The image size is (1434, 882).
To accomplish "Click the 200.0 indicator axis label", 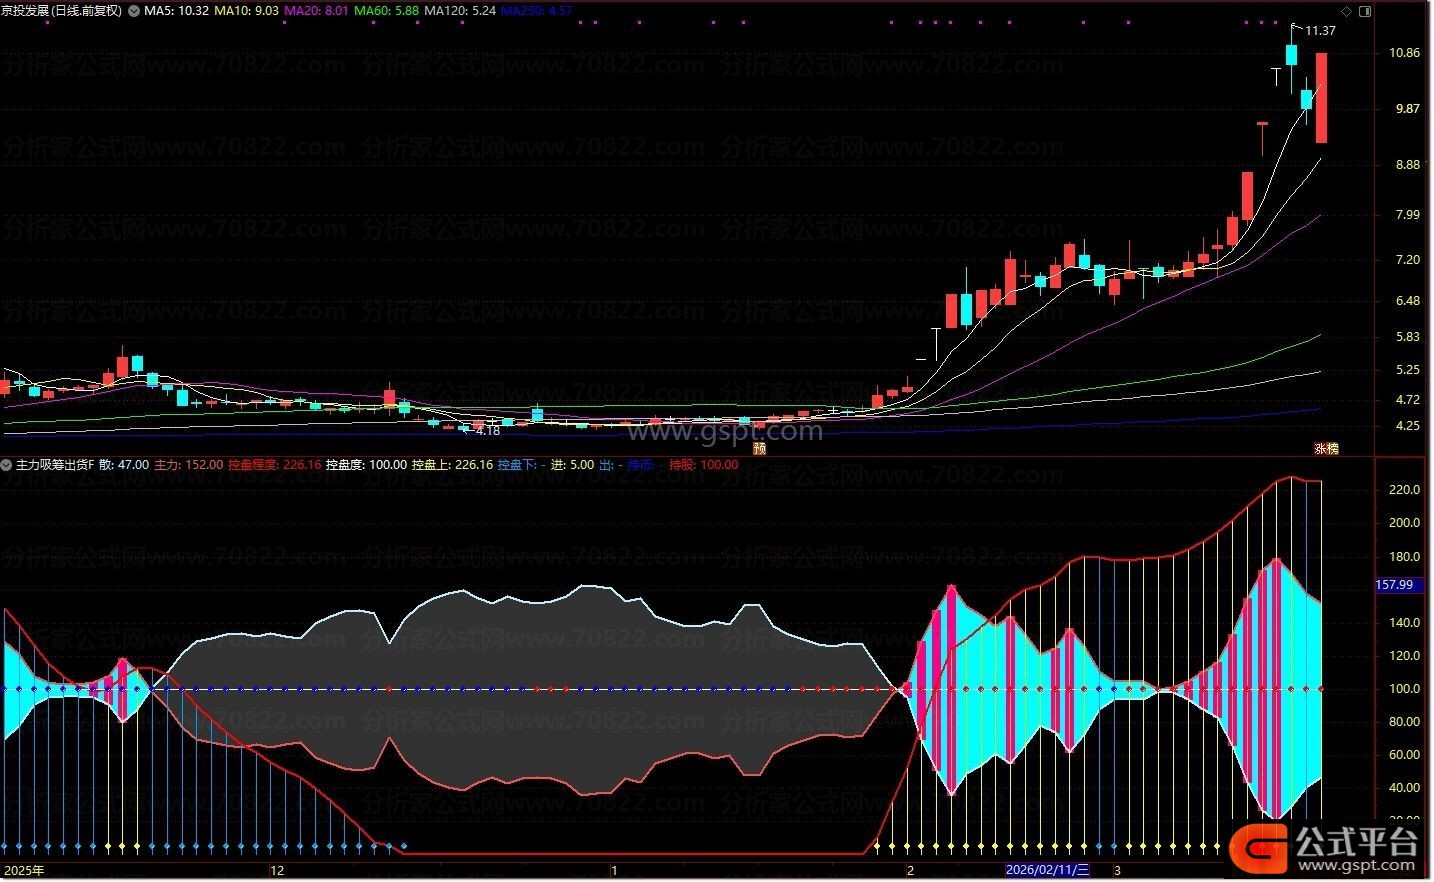I will pyautogui.click(x=1405, y=523).
